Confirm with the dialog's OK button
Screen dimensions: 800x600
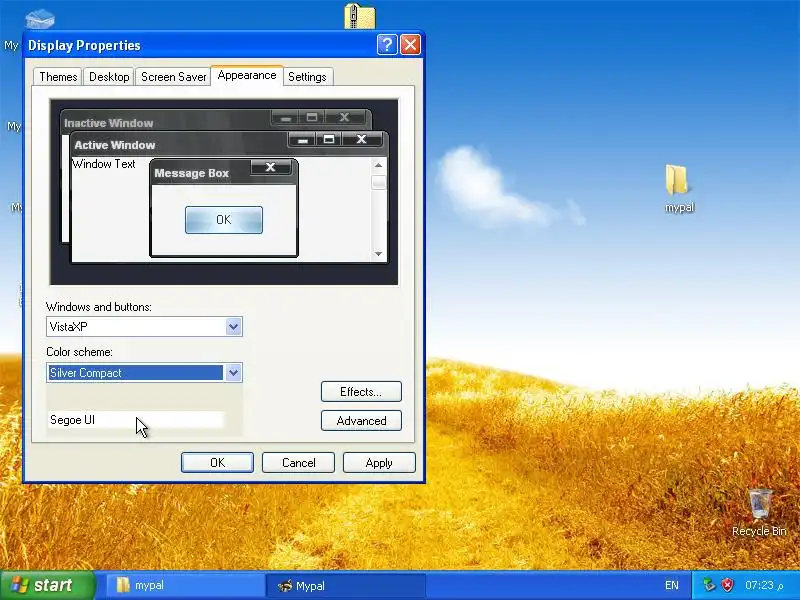click(217, 462)
